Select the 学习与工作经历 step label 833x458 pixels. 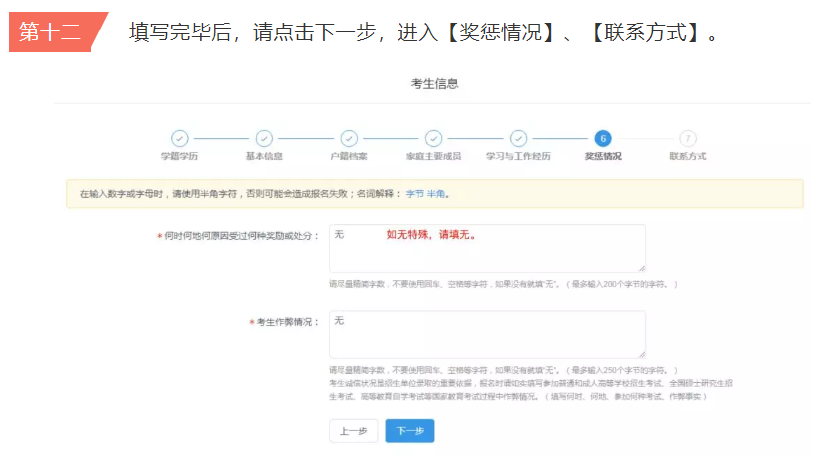point(518,157)
